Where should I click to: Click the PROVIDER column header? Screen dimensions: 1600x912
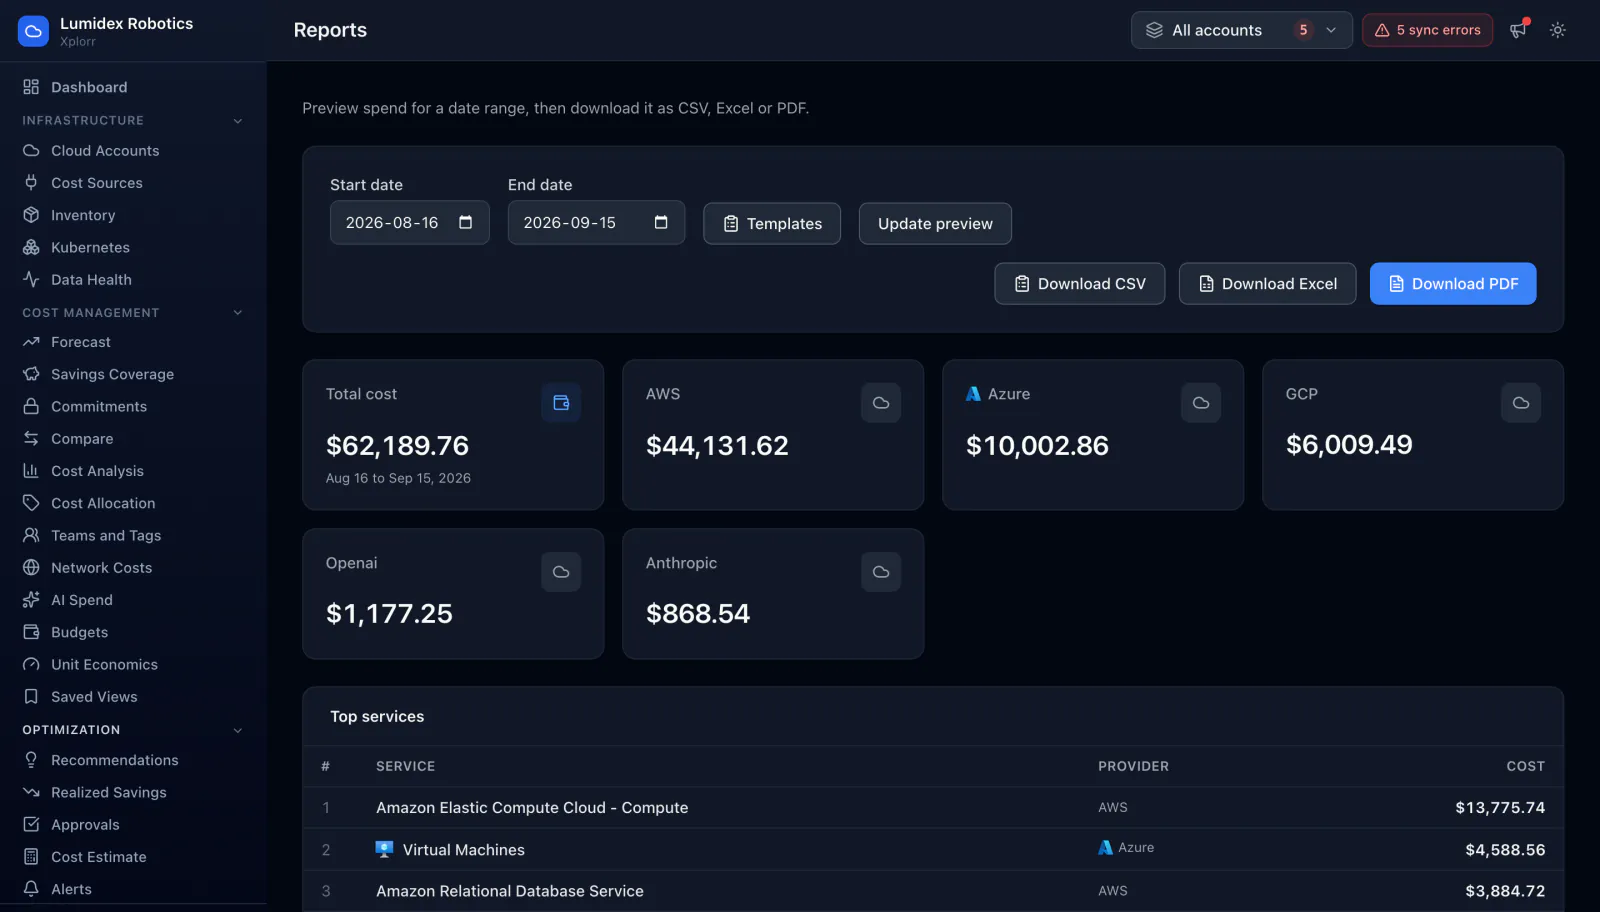pos(1133,766)
